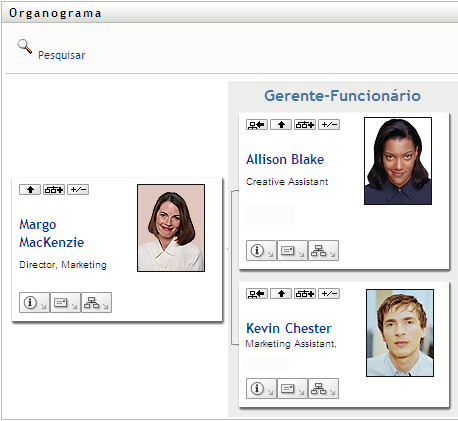The width and height of the screenshot is (458, 421).
Task: Open Allison Blake's profile name link
Action: [285, 159]
